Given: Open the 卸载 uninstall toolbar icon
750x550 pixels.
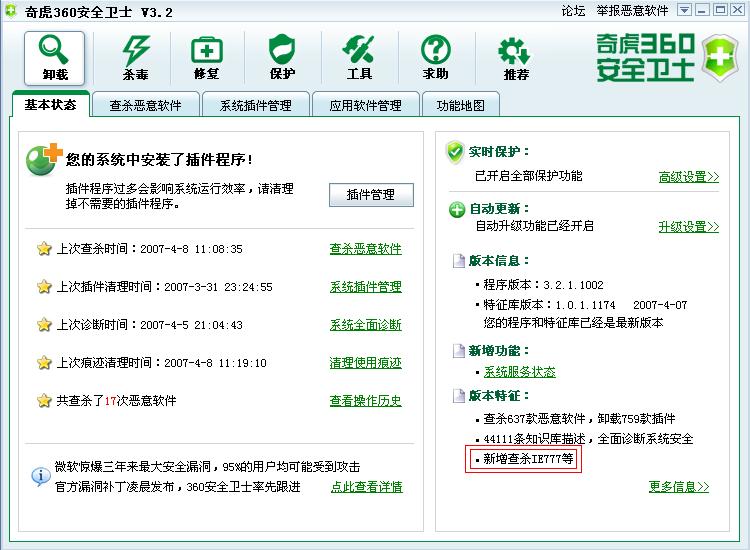Looking at the screenshot, I should tap(55, 58).
